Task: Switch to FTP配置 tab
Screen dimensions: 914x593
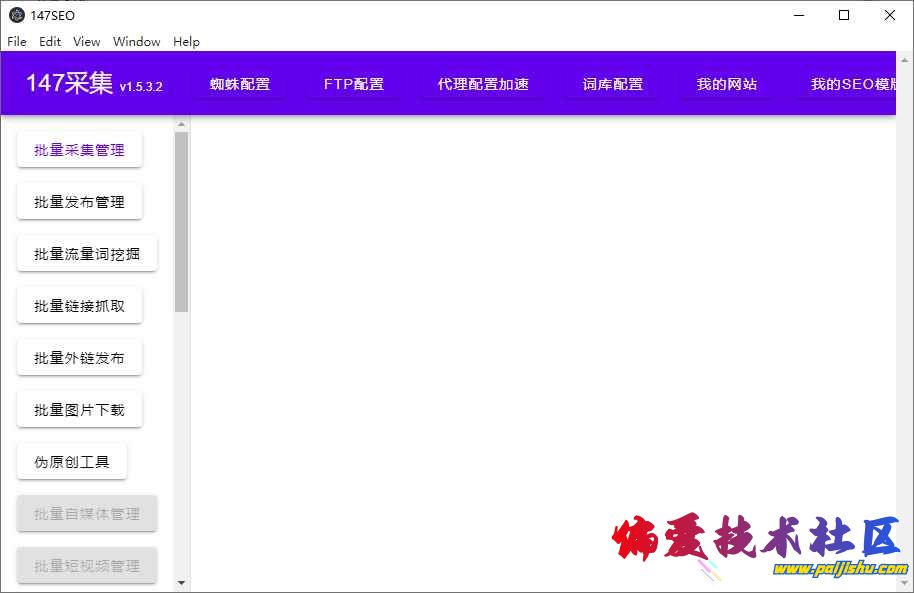Action: tap(354, 84)
